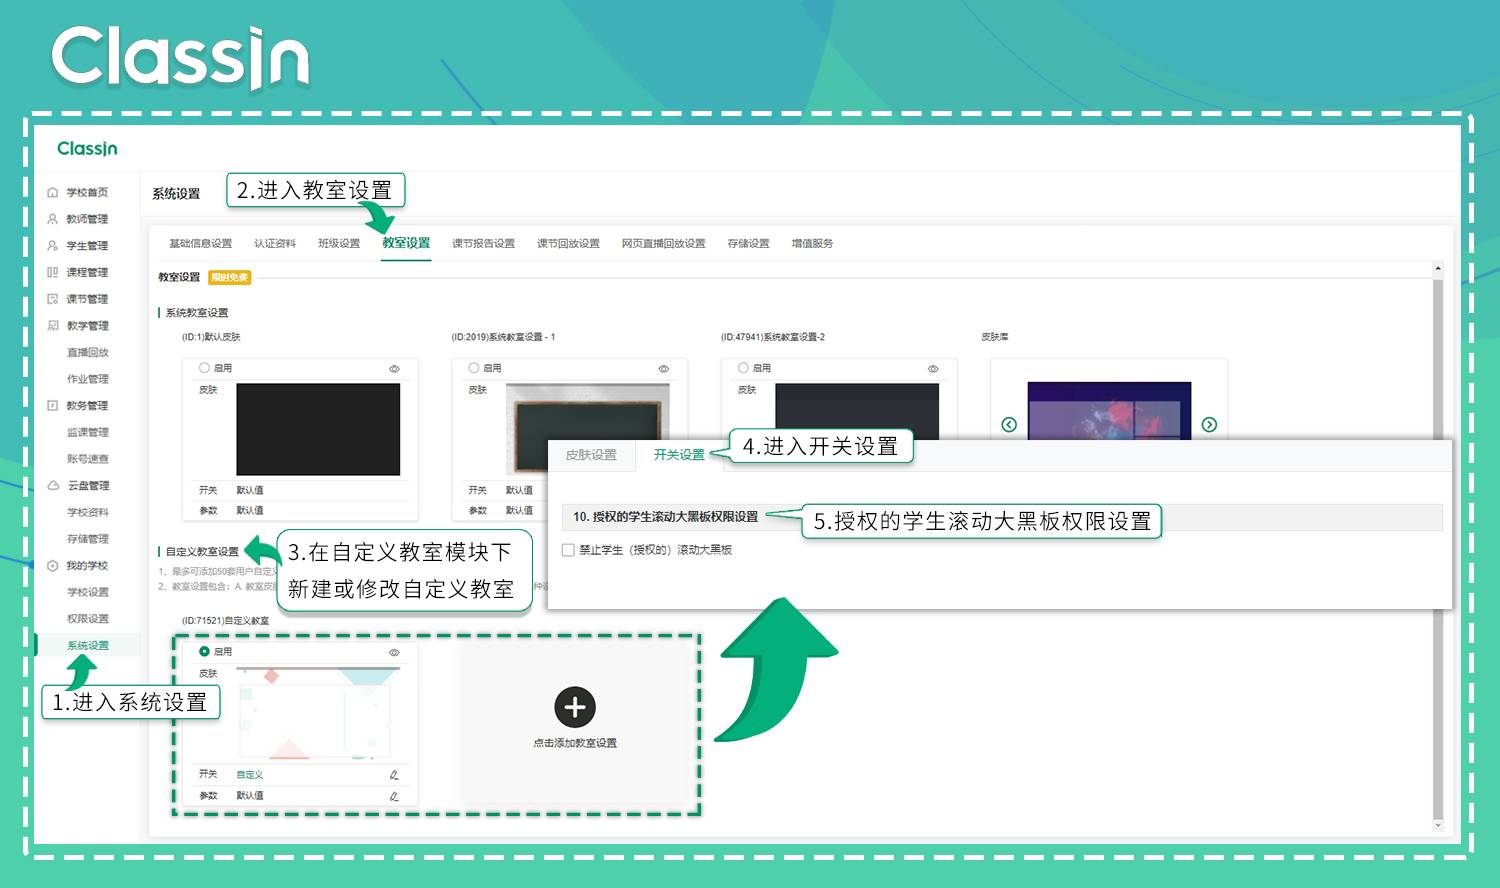Screen dimensions: 1500x888
Task: Check 禁止学生(授权的)滚动大黑板 checkbox
Action: 568,550
